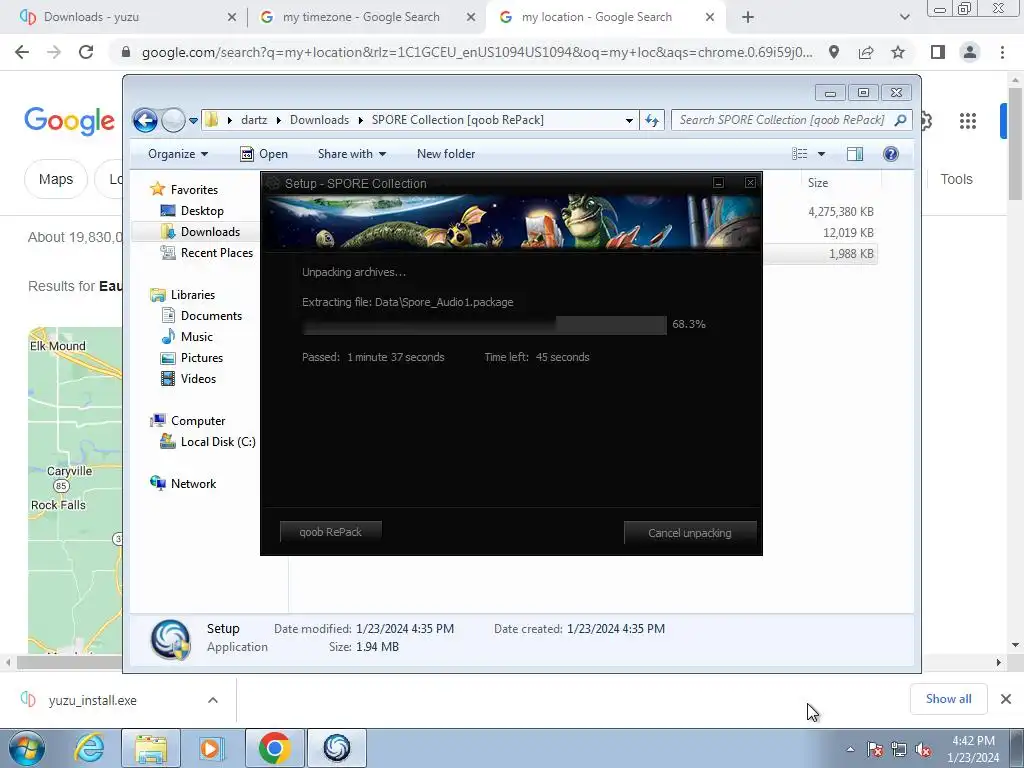Show hidden tray icons arrow
The image size is (1024, 768).
850,749
